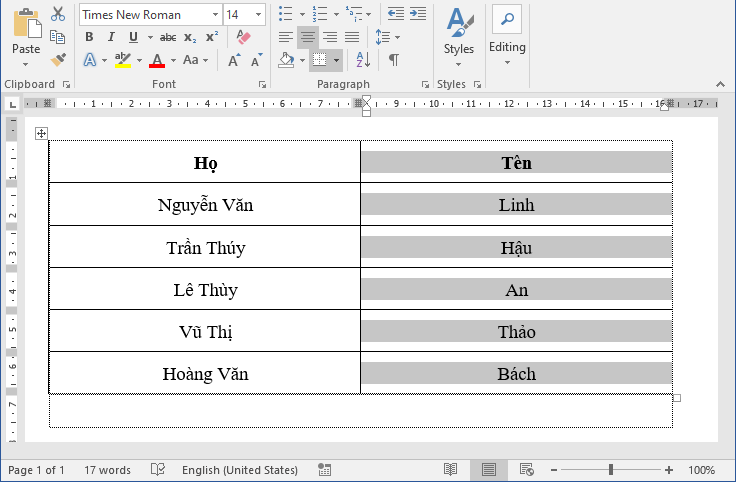Toggle Bold formatting
This screenshot has width=736, height=482.
click(89, 37)
